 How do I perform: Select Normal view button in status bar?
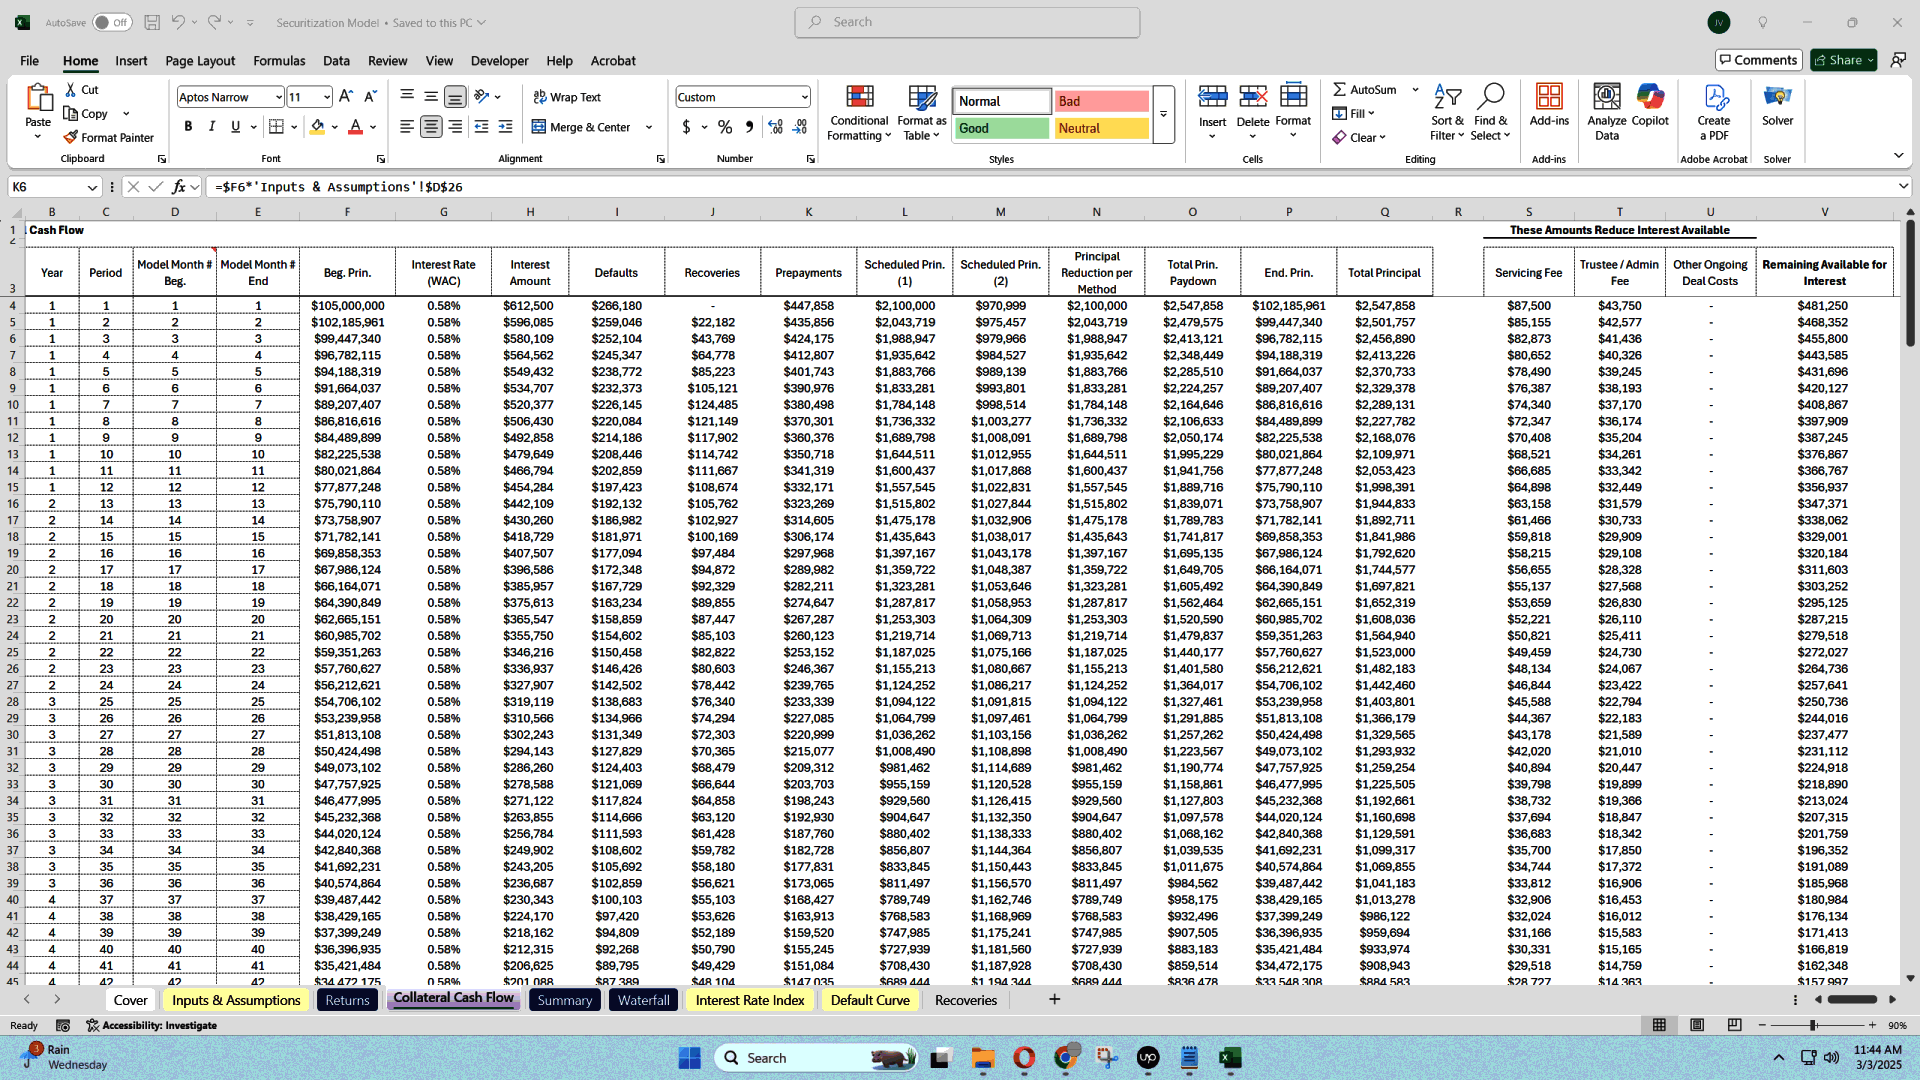pyautogui.click(x=1659, y=1026)
